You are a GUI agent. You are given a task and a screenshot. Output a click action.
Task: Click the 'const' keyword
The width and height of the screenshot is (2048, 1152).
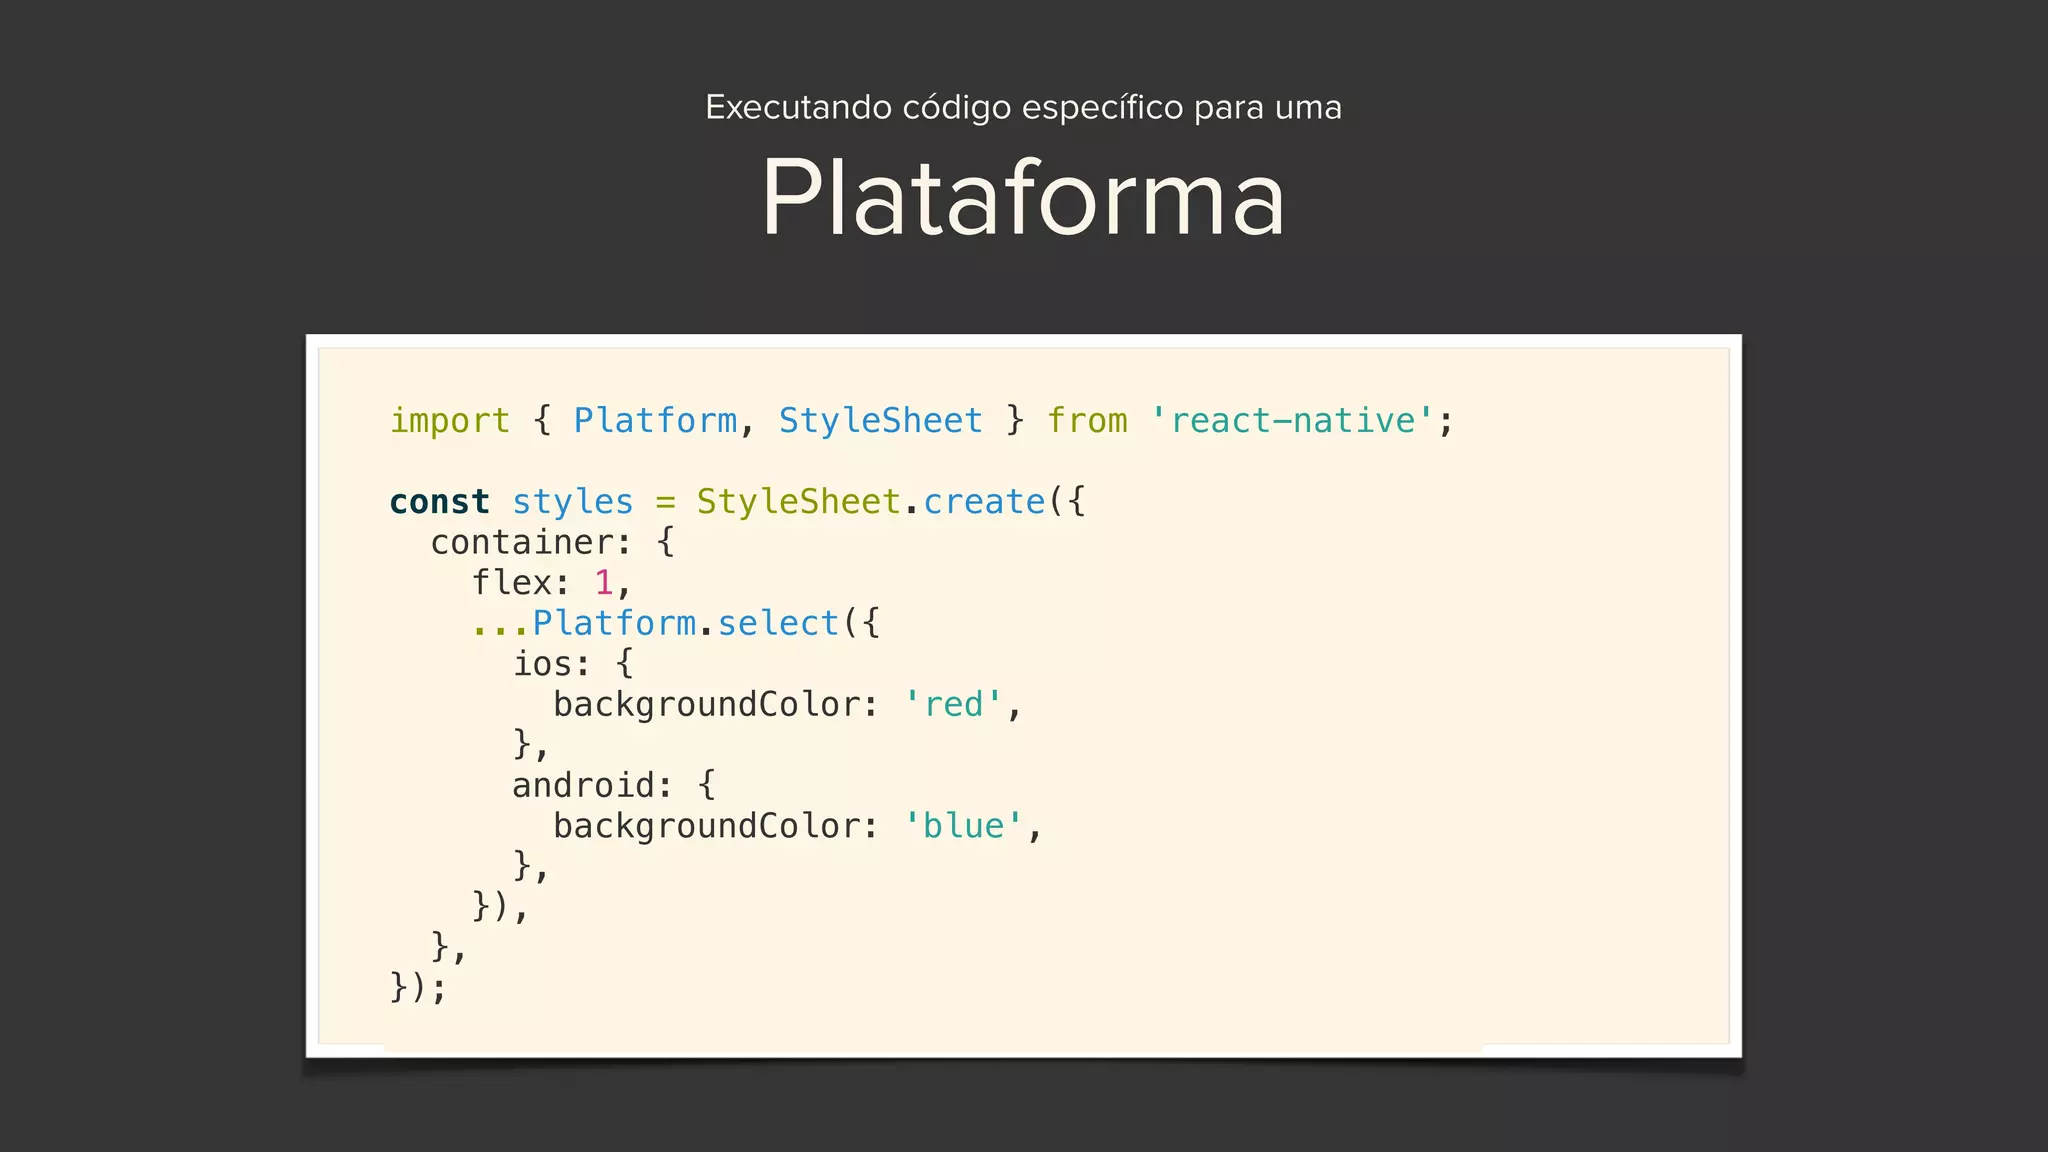(440, 502)
